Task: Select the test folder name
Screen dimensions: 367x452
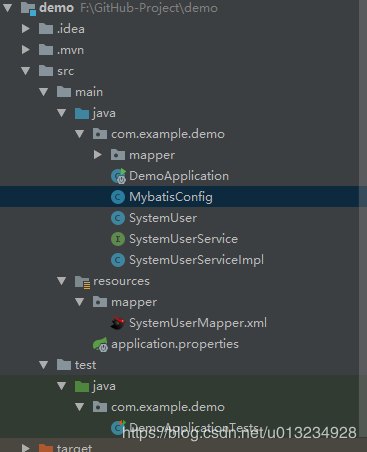Action: pos(85,365)
